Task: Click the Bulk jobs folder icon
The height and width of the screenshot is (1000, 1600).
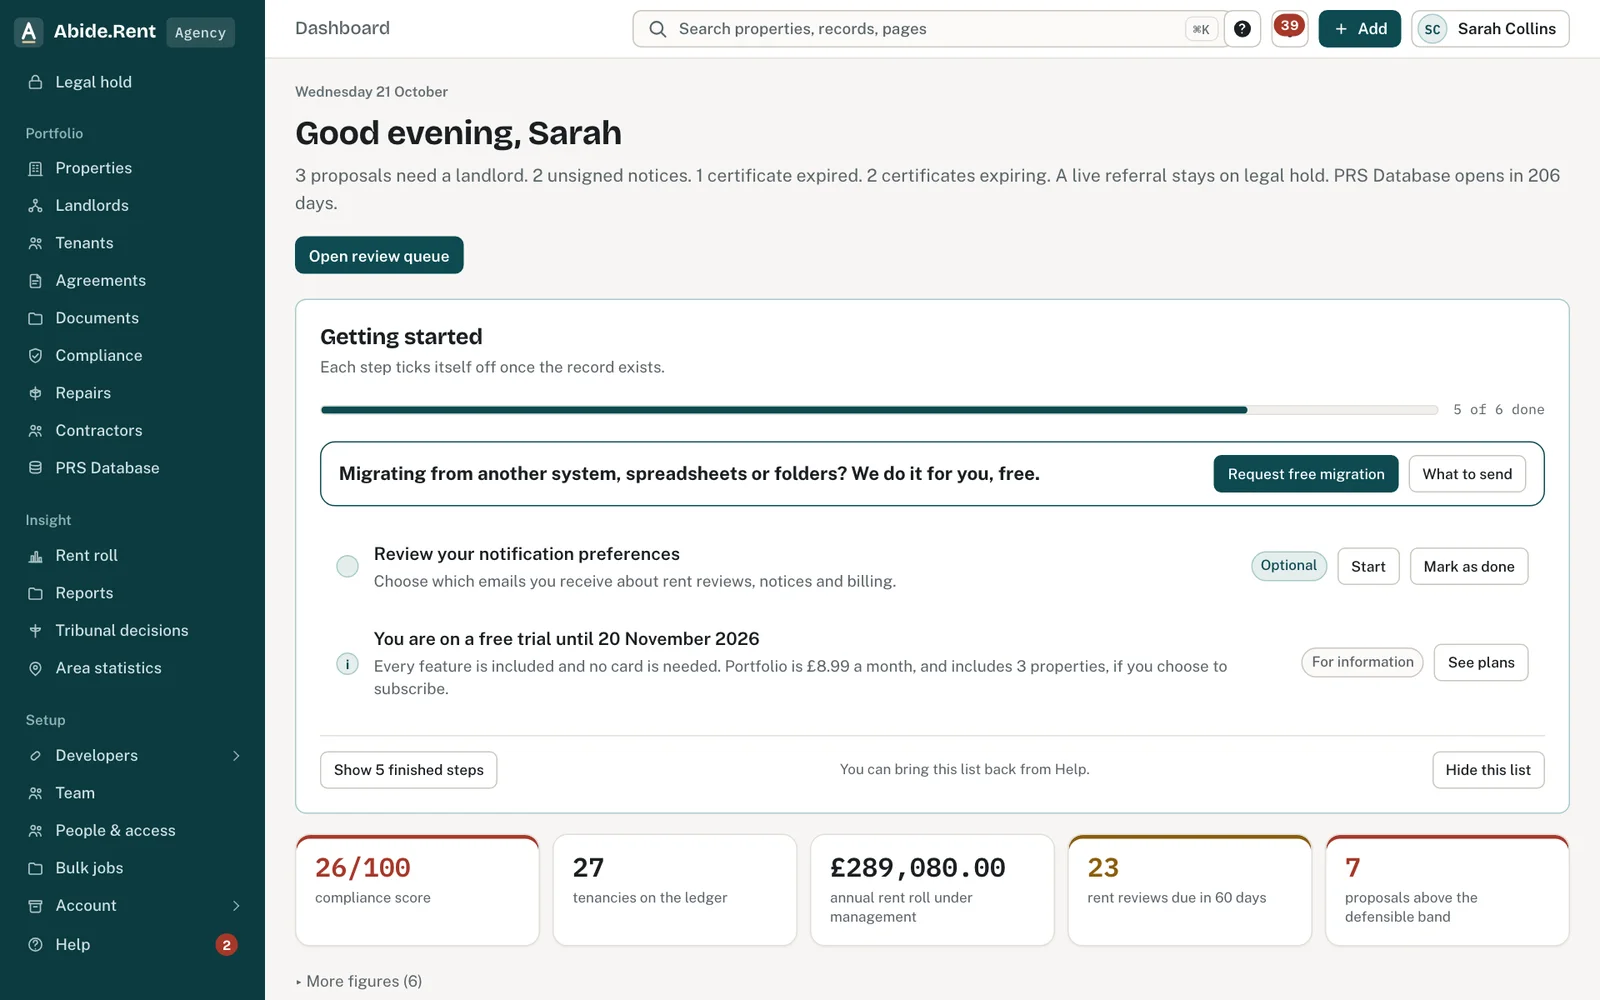Action: point(36,868)
